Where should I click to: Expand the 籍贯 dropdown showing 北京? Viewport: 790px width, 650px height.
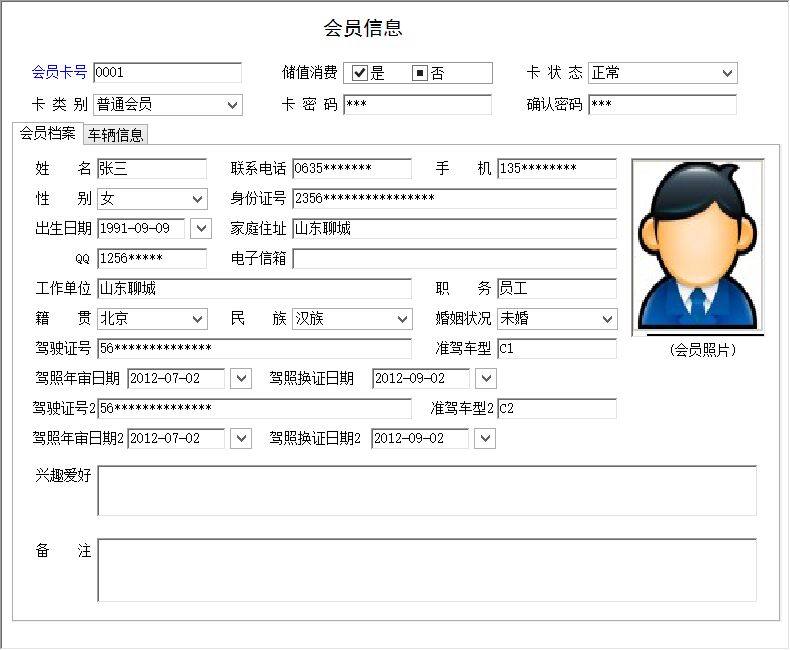click(197, 319)
